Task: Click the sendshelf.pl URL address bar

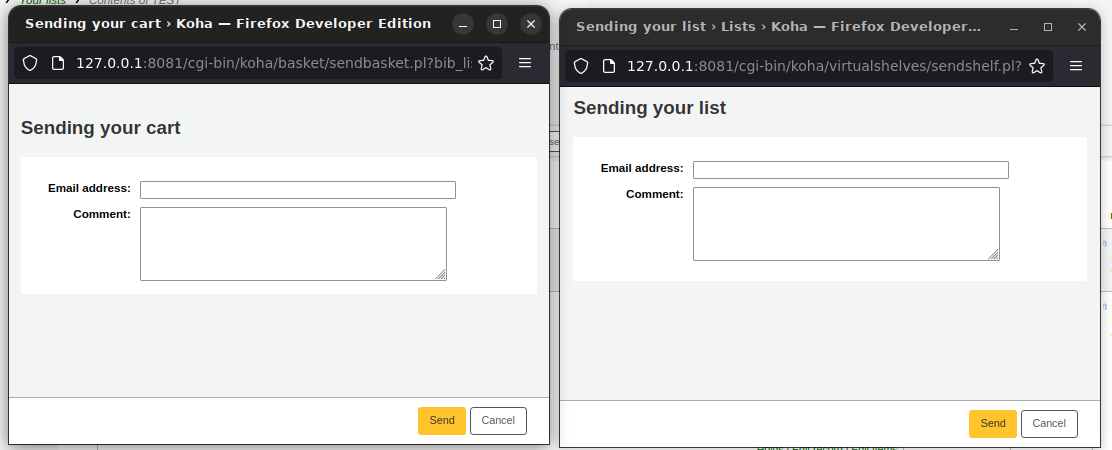Action: [820, 66]
